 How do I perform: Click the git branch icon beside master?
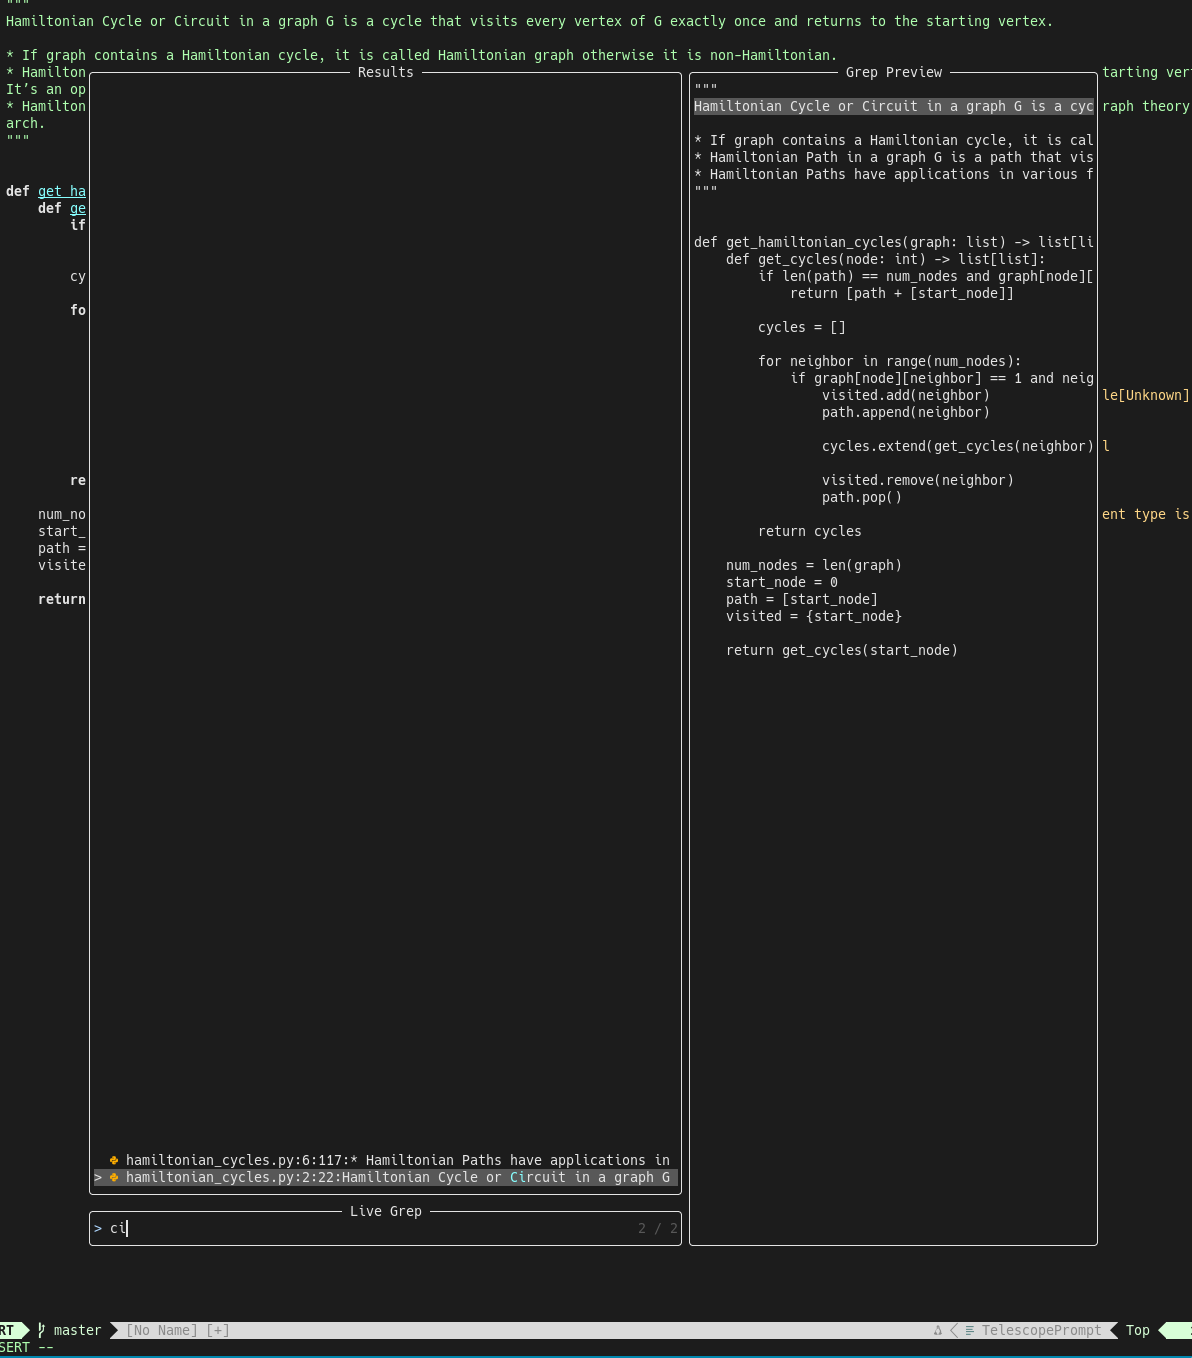pyautogui.click(x=42, y=1330)
